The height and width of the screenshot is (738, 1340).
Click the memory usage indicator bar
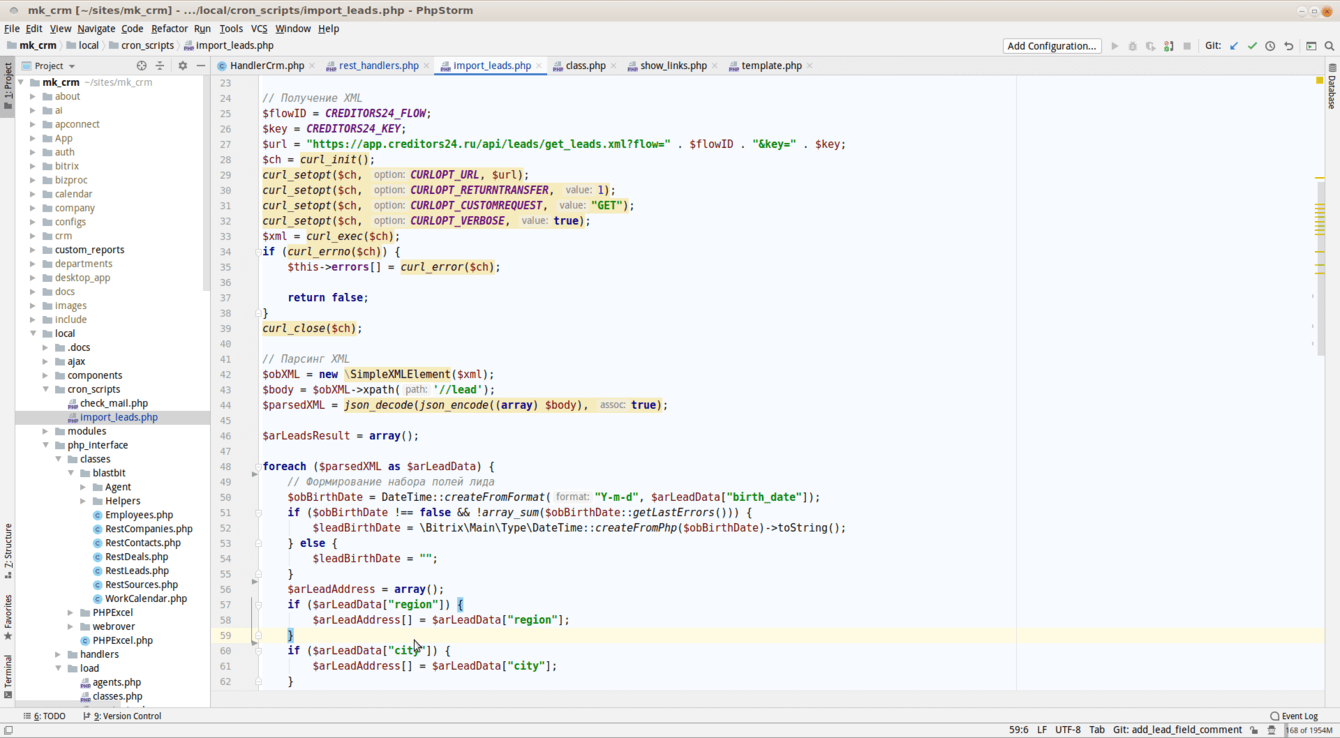1309,730
